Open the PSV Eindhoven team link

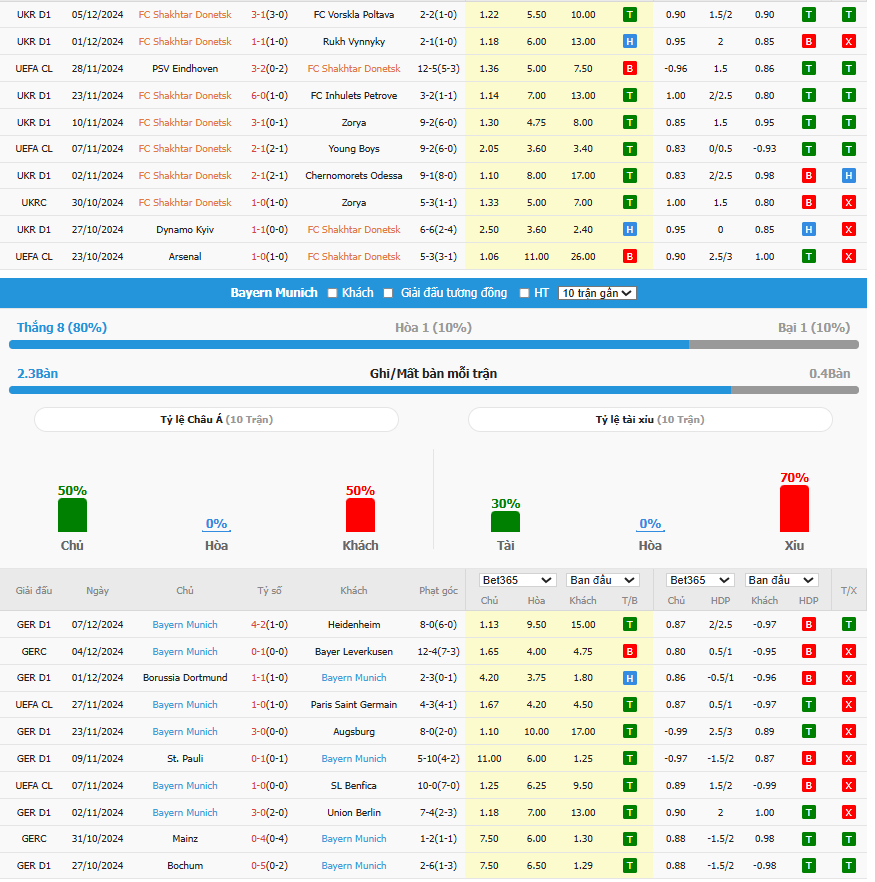point(185,69)
